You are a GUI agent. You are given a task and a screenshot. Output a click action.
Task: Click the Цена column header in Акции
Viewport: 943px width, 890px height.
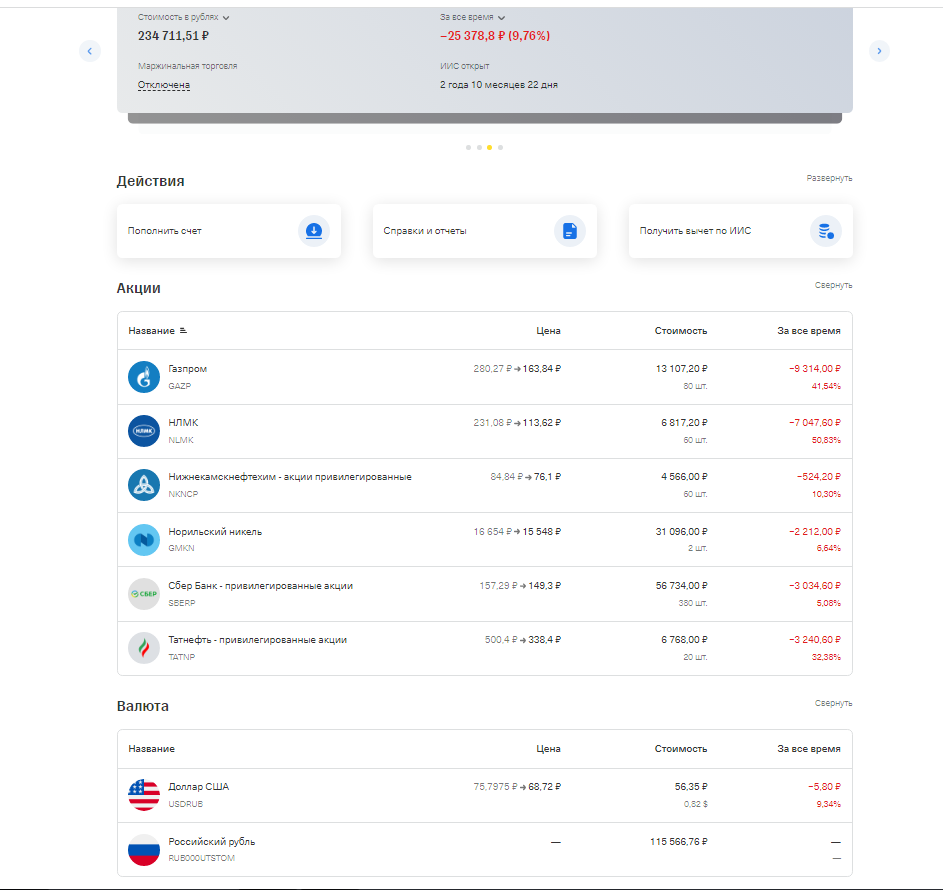(548, 331)
